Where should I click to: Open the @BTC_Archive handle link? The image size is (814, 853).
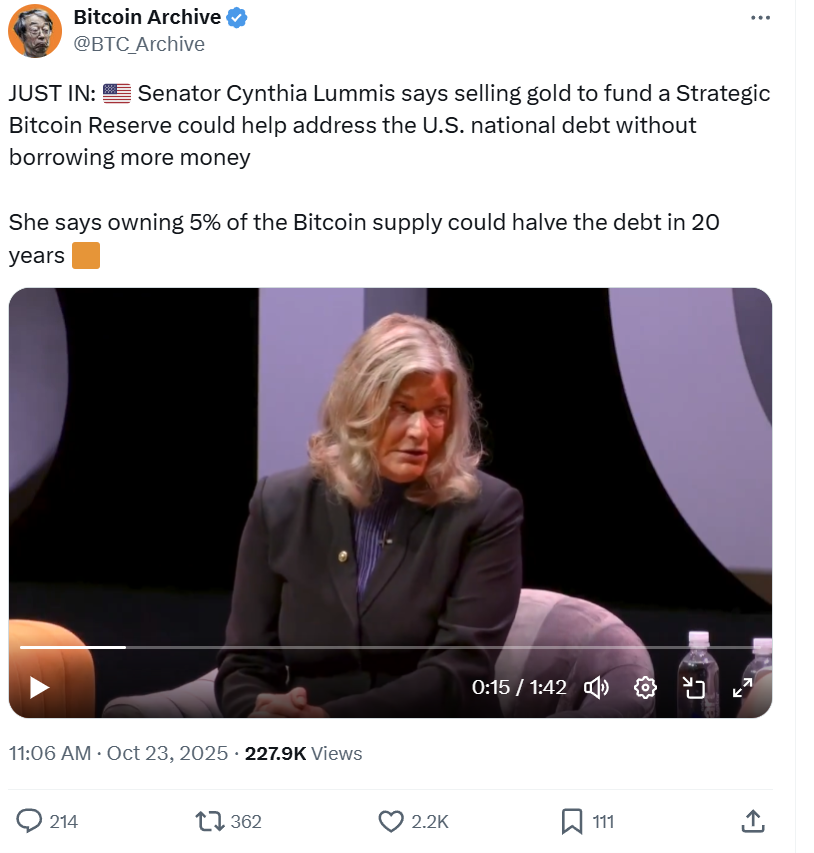pos(139,44)
